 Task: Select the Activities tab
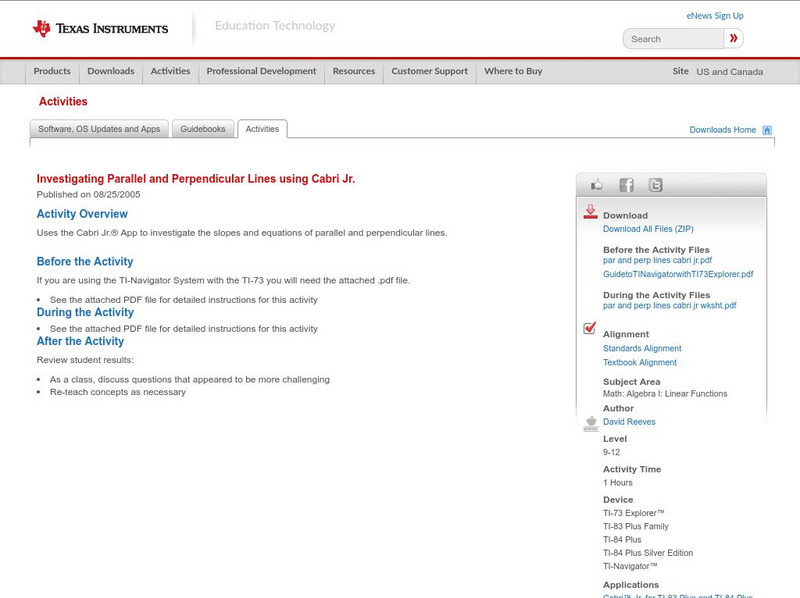(262, 129)
